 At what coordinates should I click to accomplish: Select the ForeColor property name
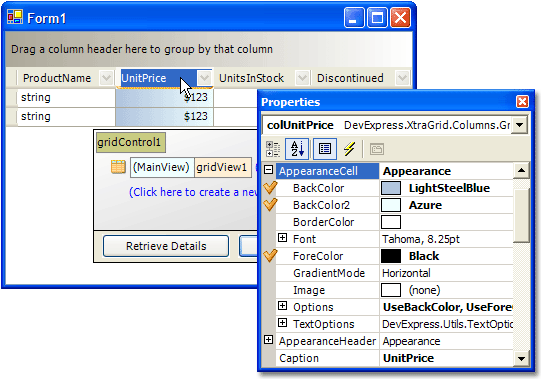[x=318, y=256]
